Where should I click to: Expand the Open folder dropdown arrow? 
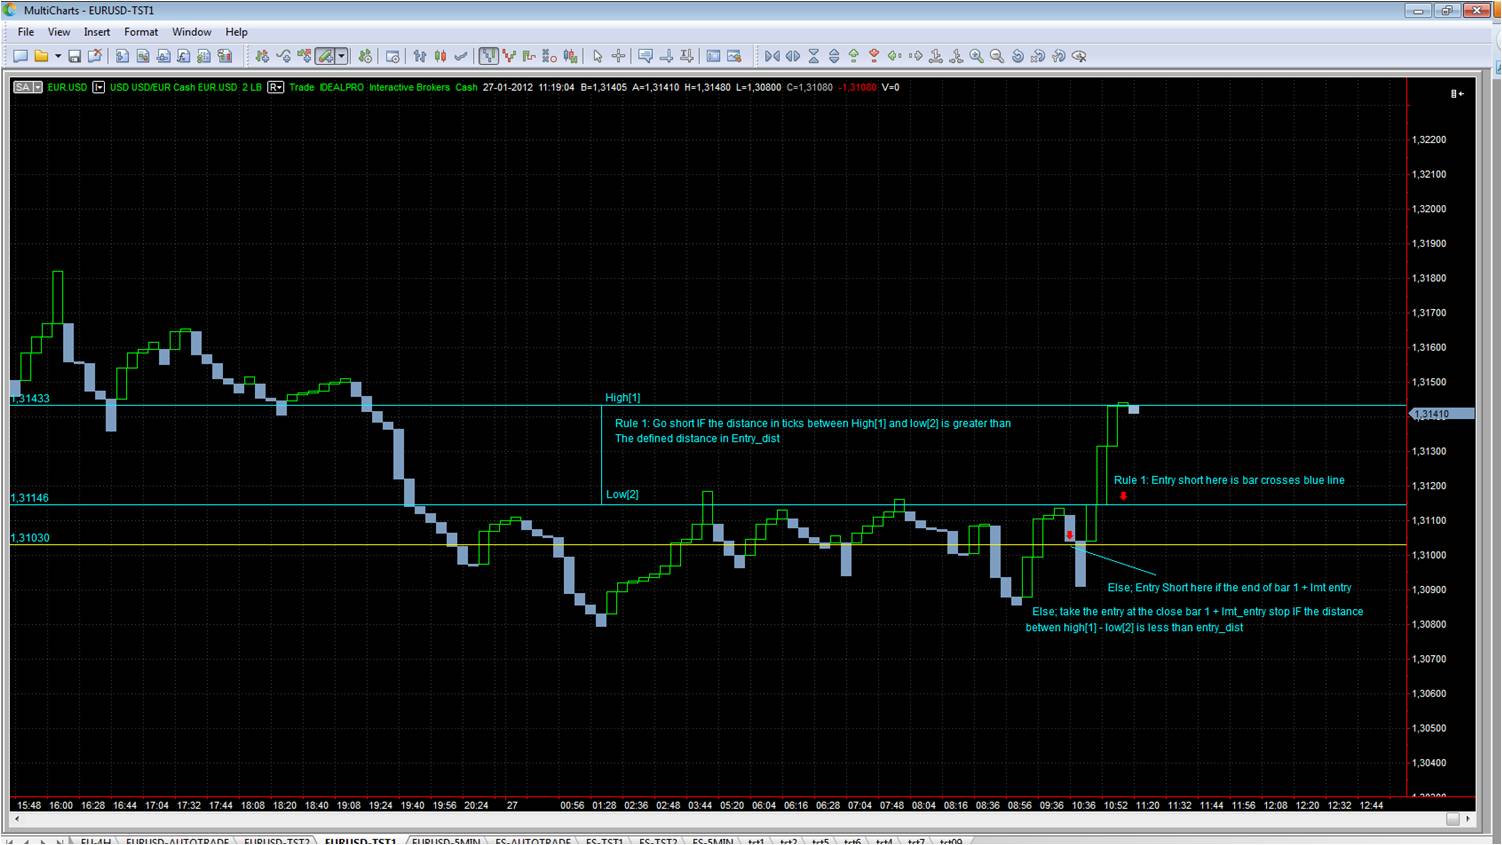click(58, 56)
